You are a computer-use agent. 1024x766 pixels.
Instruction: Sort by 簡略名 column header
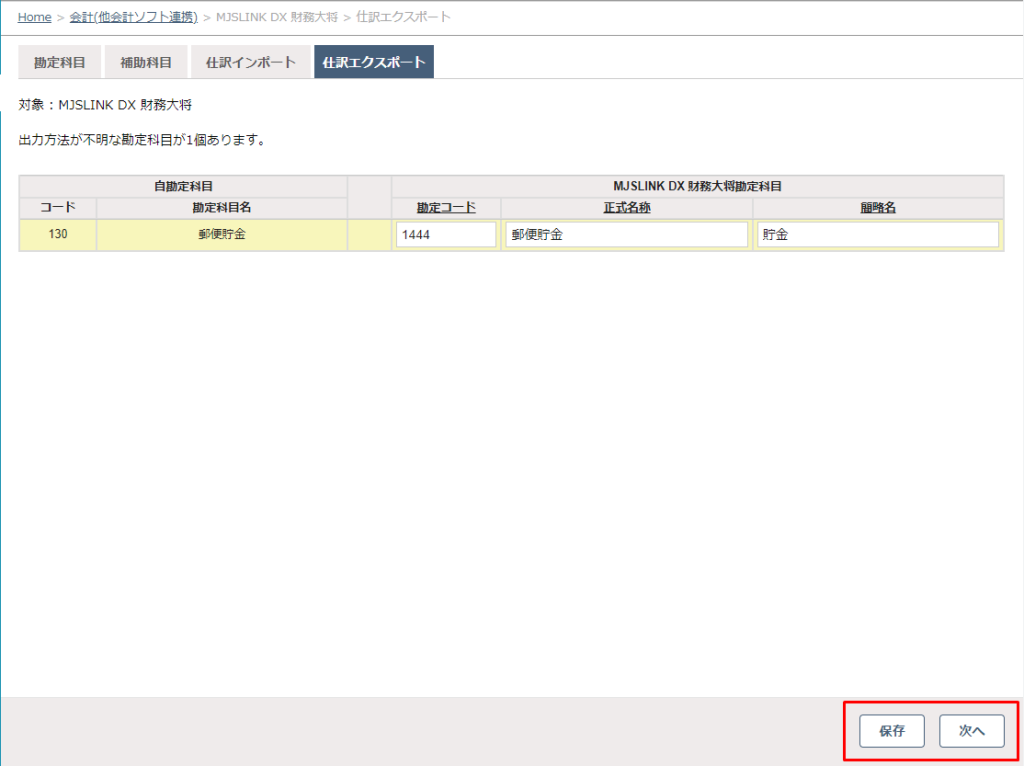(878, 208)
